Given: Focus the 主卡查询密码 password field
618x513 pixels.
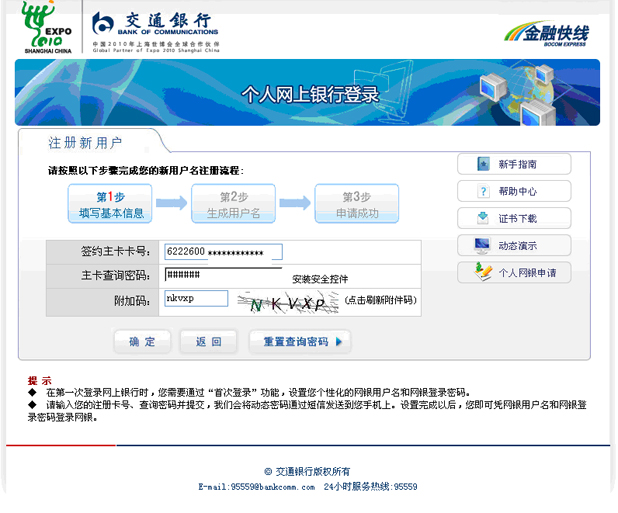Looking at the screenshot, I should click(223, 275).
